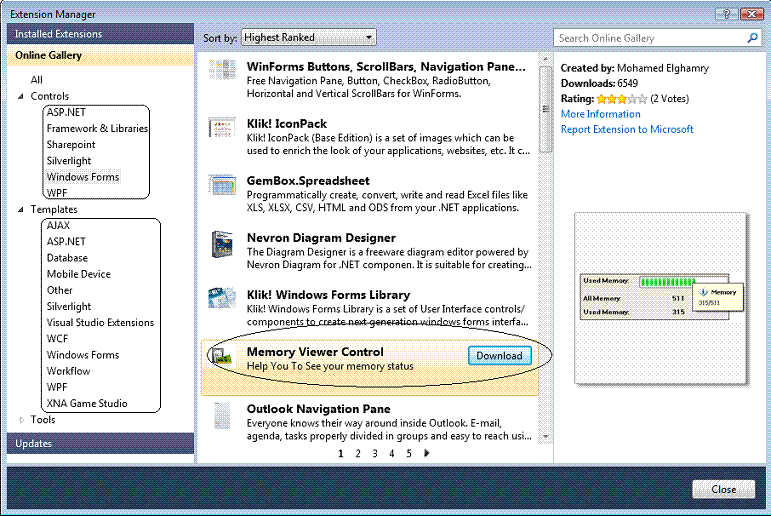Click WinForms Buttons, ScrollBars title text

386,67
